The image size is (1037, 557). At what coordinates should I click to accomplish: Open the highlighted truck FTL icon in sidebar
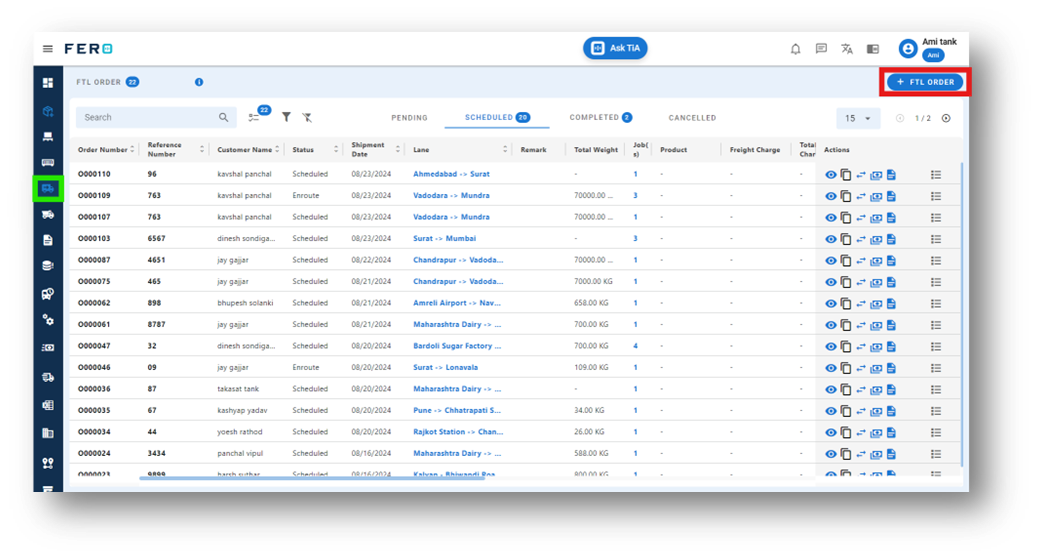[x=48, y=189]
